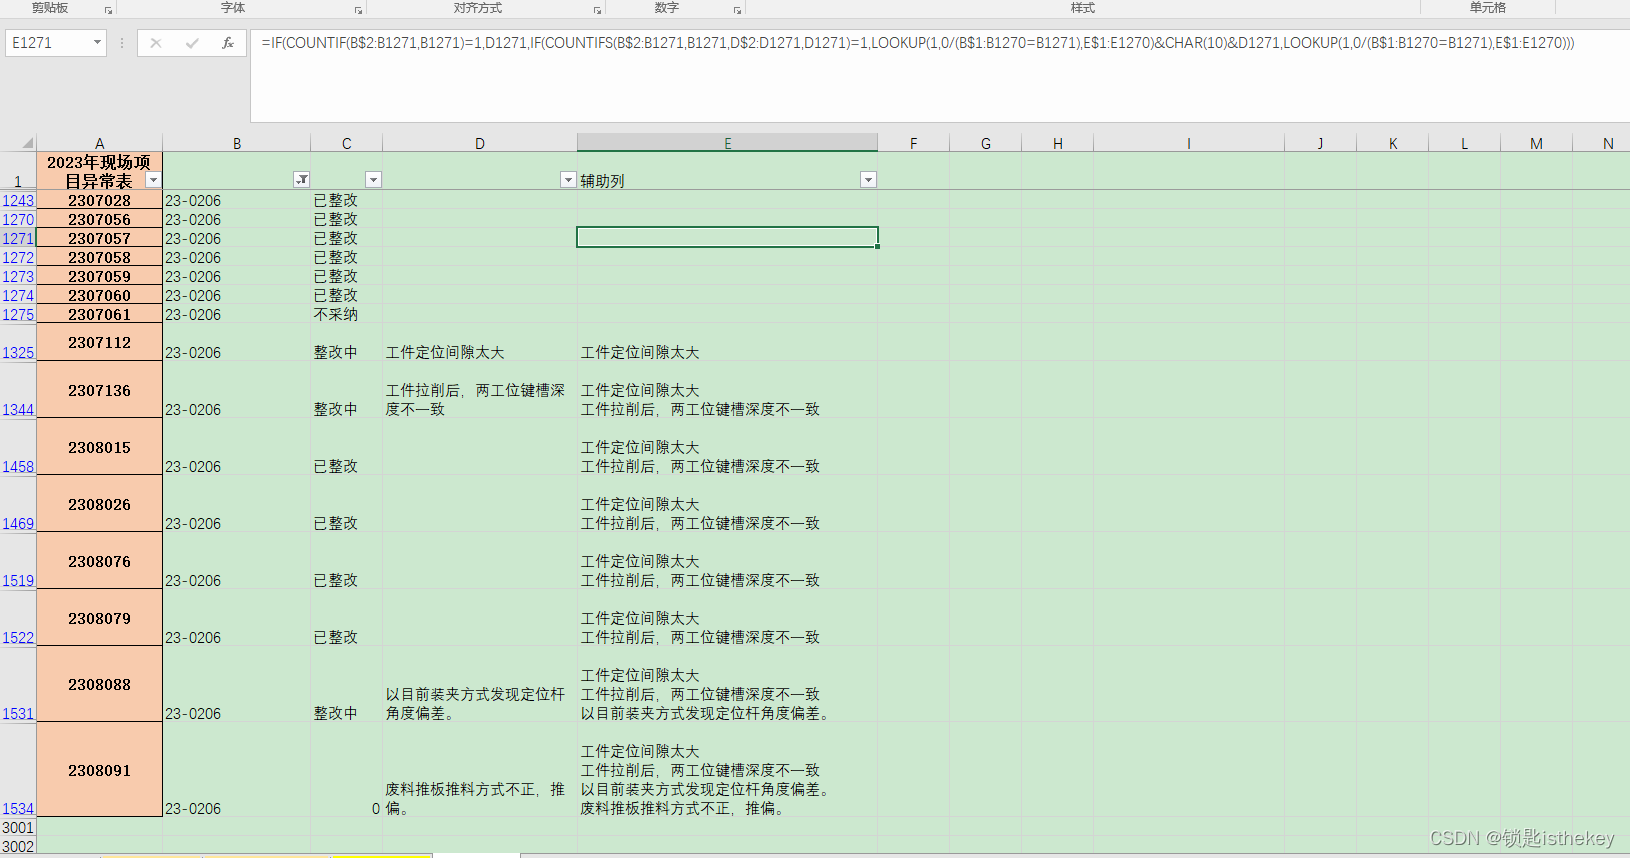Open the filter dropdown in column D
The width and height of the screenshot is (1630, 858).
pyautogui.click(x=568, y=180)
